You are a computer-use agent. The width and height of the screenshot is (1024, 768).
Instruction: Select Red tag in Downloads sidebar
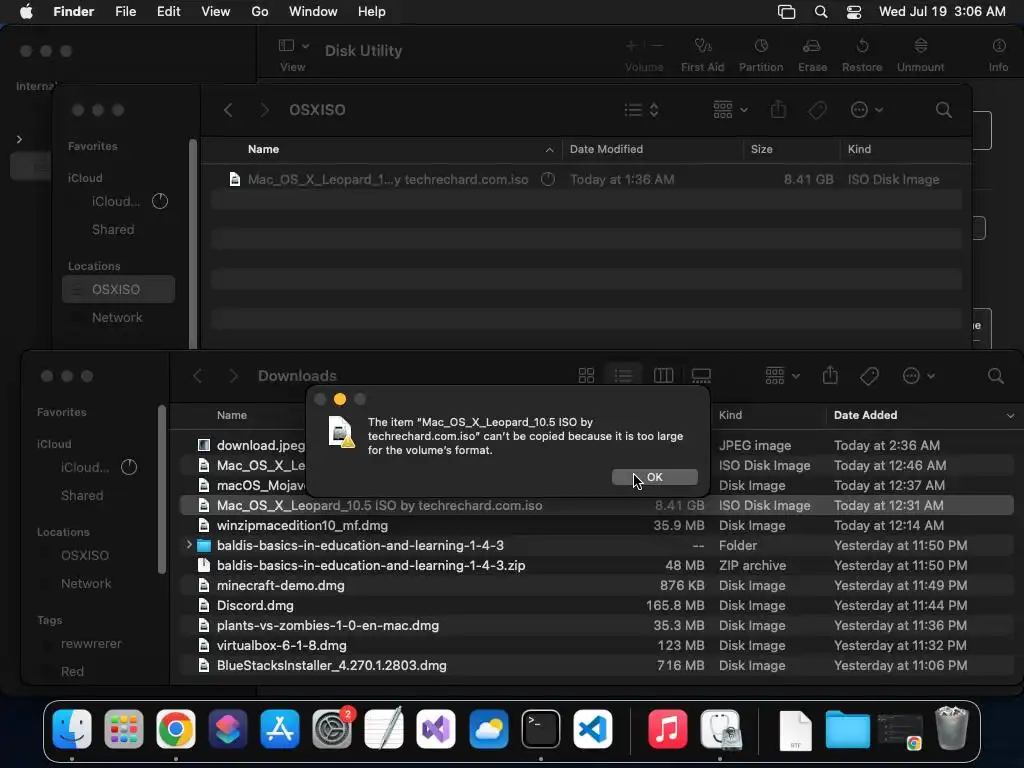72,671
